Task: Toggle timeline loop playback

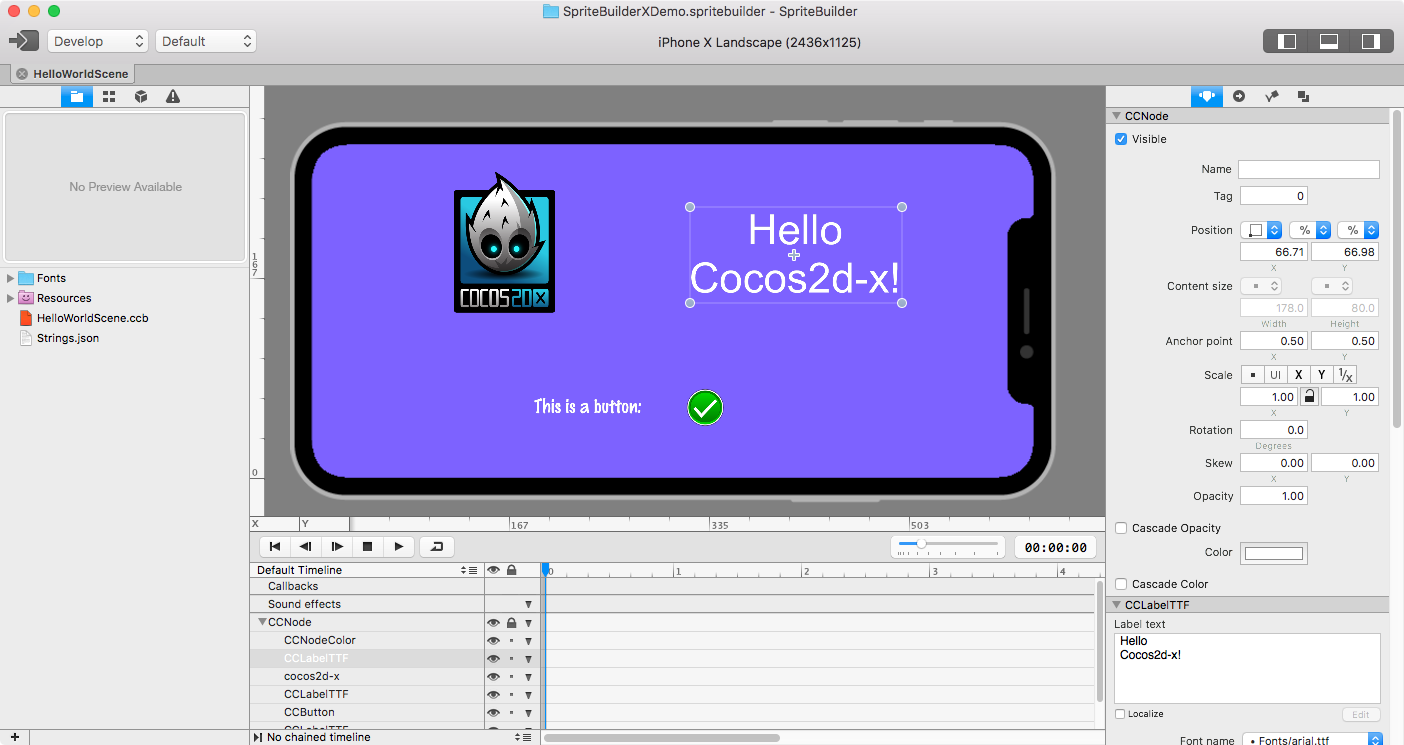Action: [x=437, y=547]
